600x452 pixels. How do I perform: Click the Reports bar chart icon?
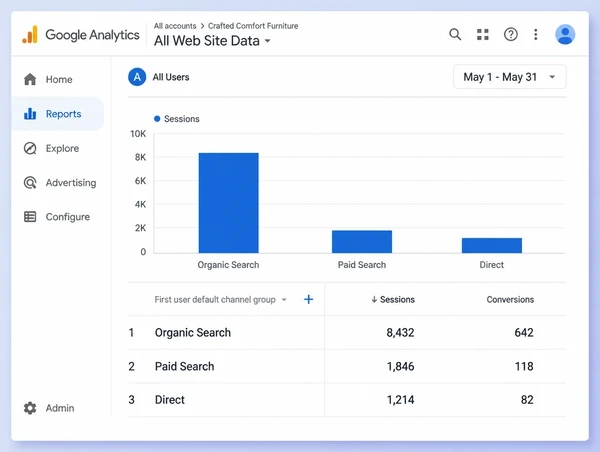30,114
